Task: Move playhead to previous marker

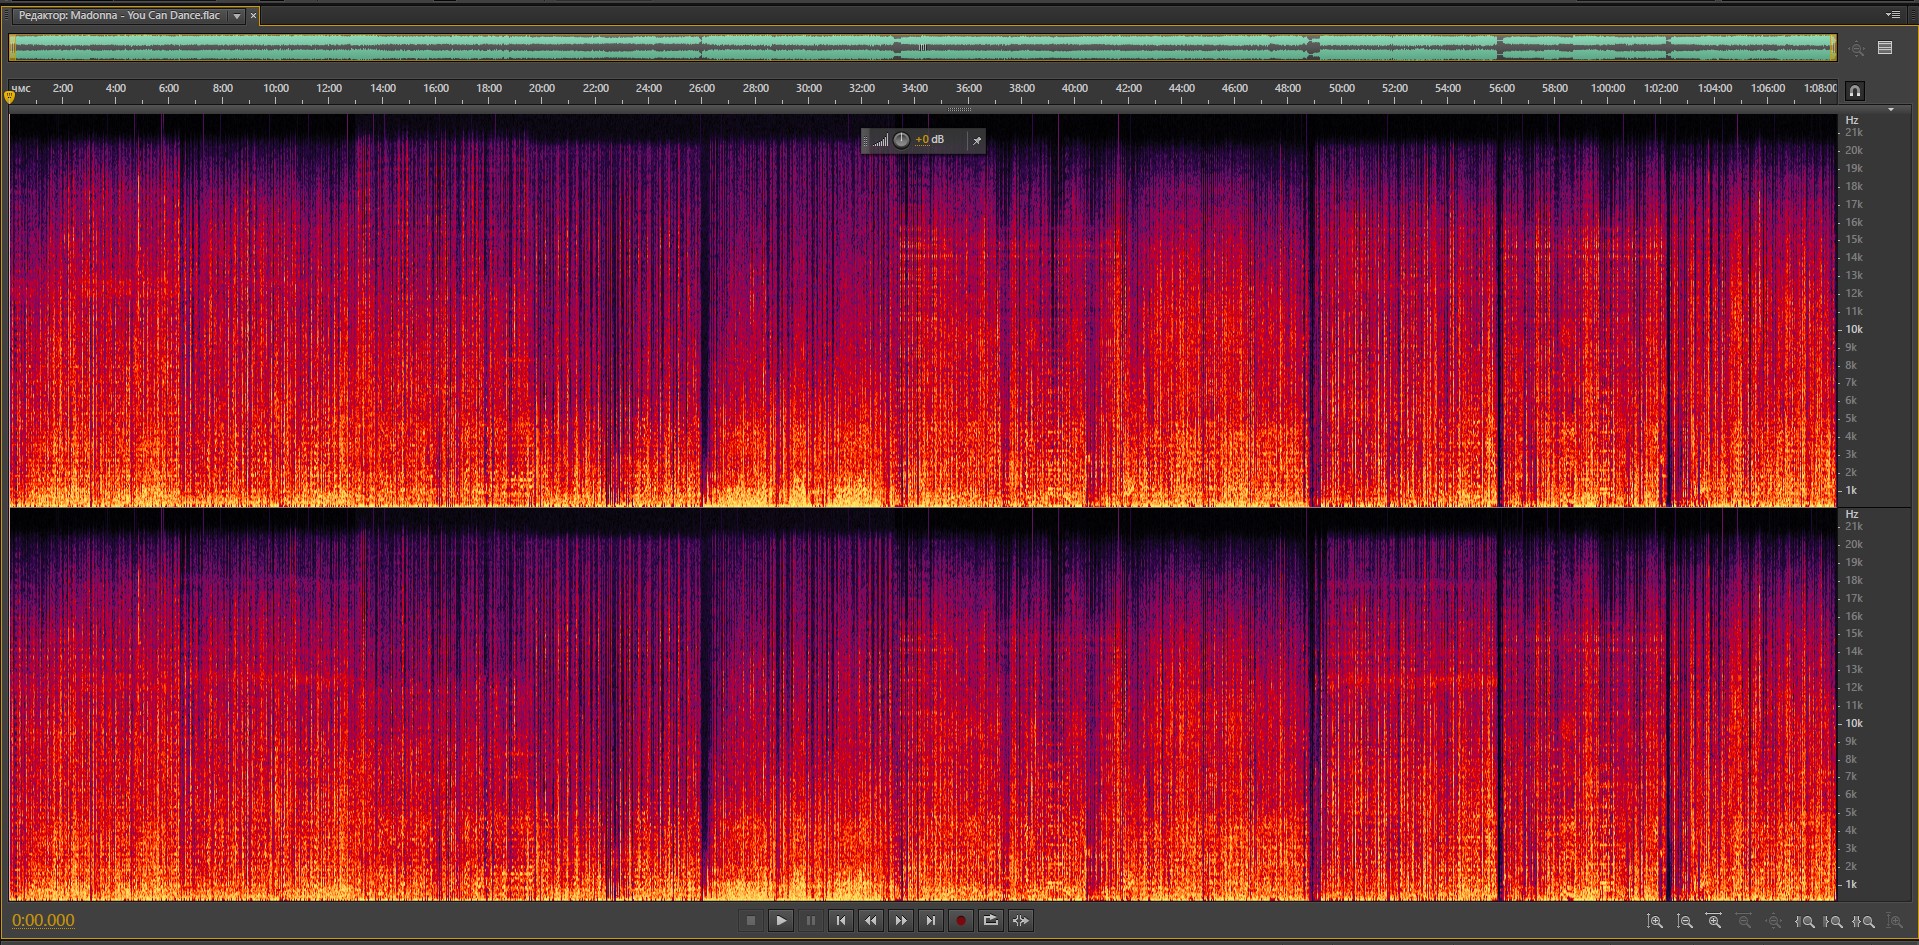Action: pyautogui.click(x=841, y=921)
